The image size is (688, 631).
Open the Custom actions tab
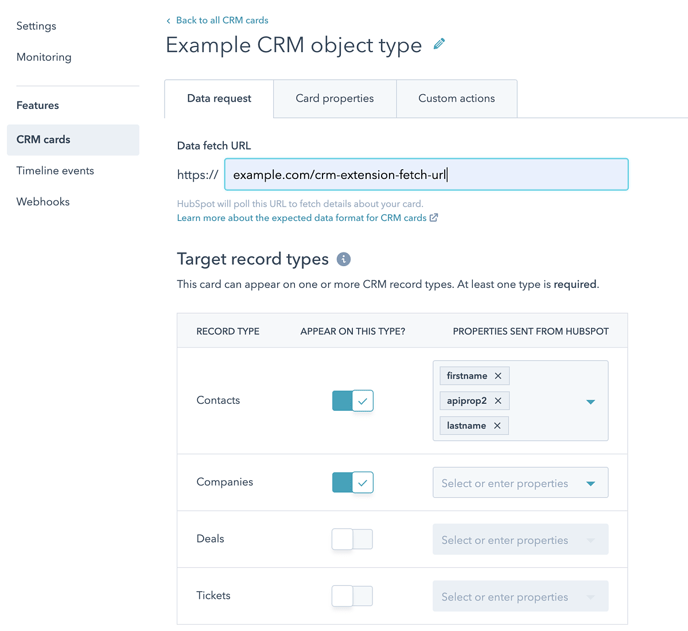tap(456, 99)
